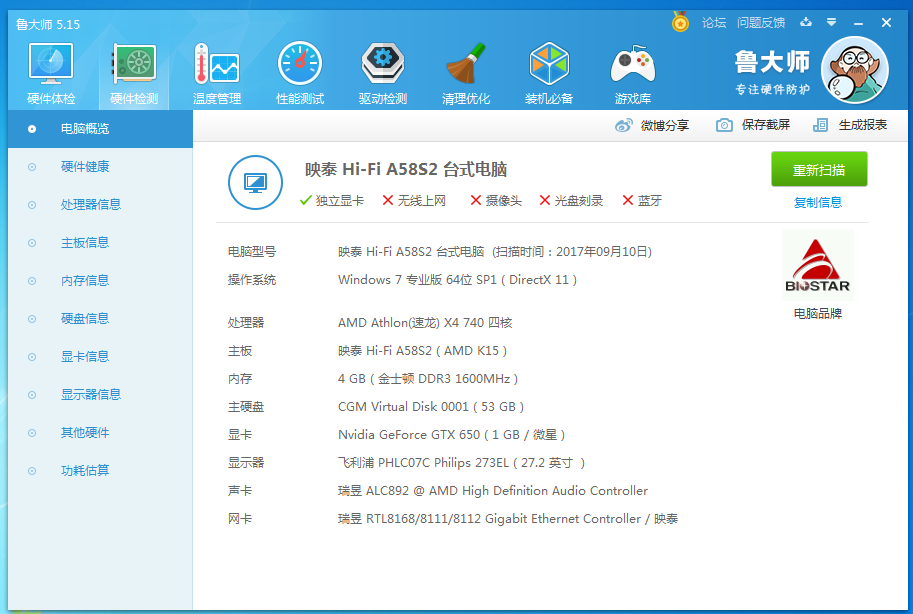Click 生成报表 generate report
The width and height of the screenshot is (913, 614).
click(862, 125)
